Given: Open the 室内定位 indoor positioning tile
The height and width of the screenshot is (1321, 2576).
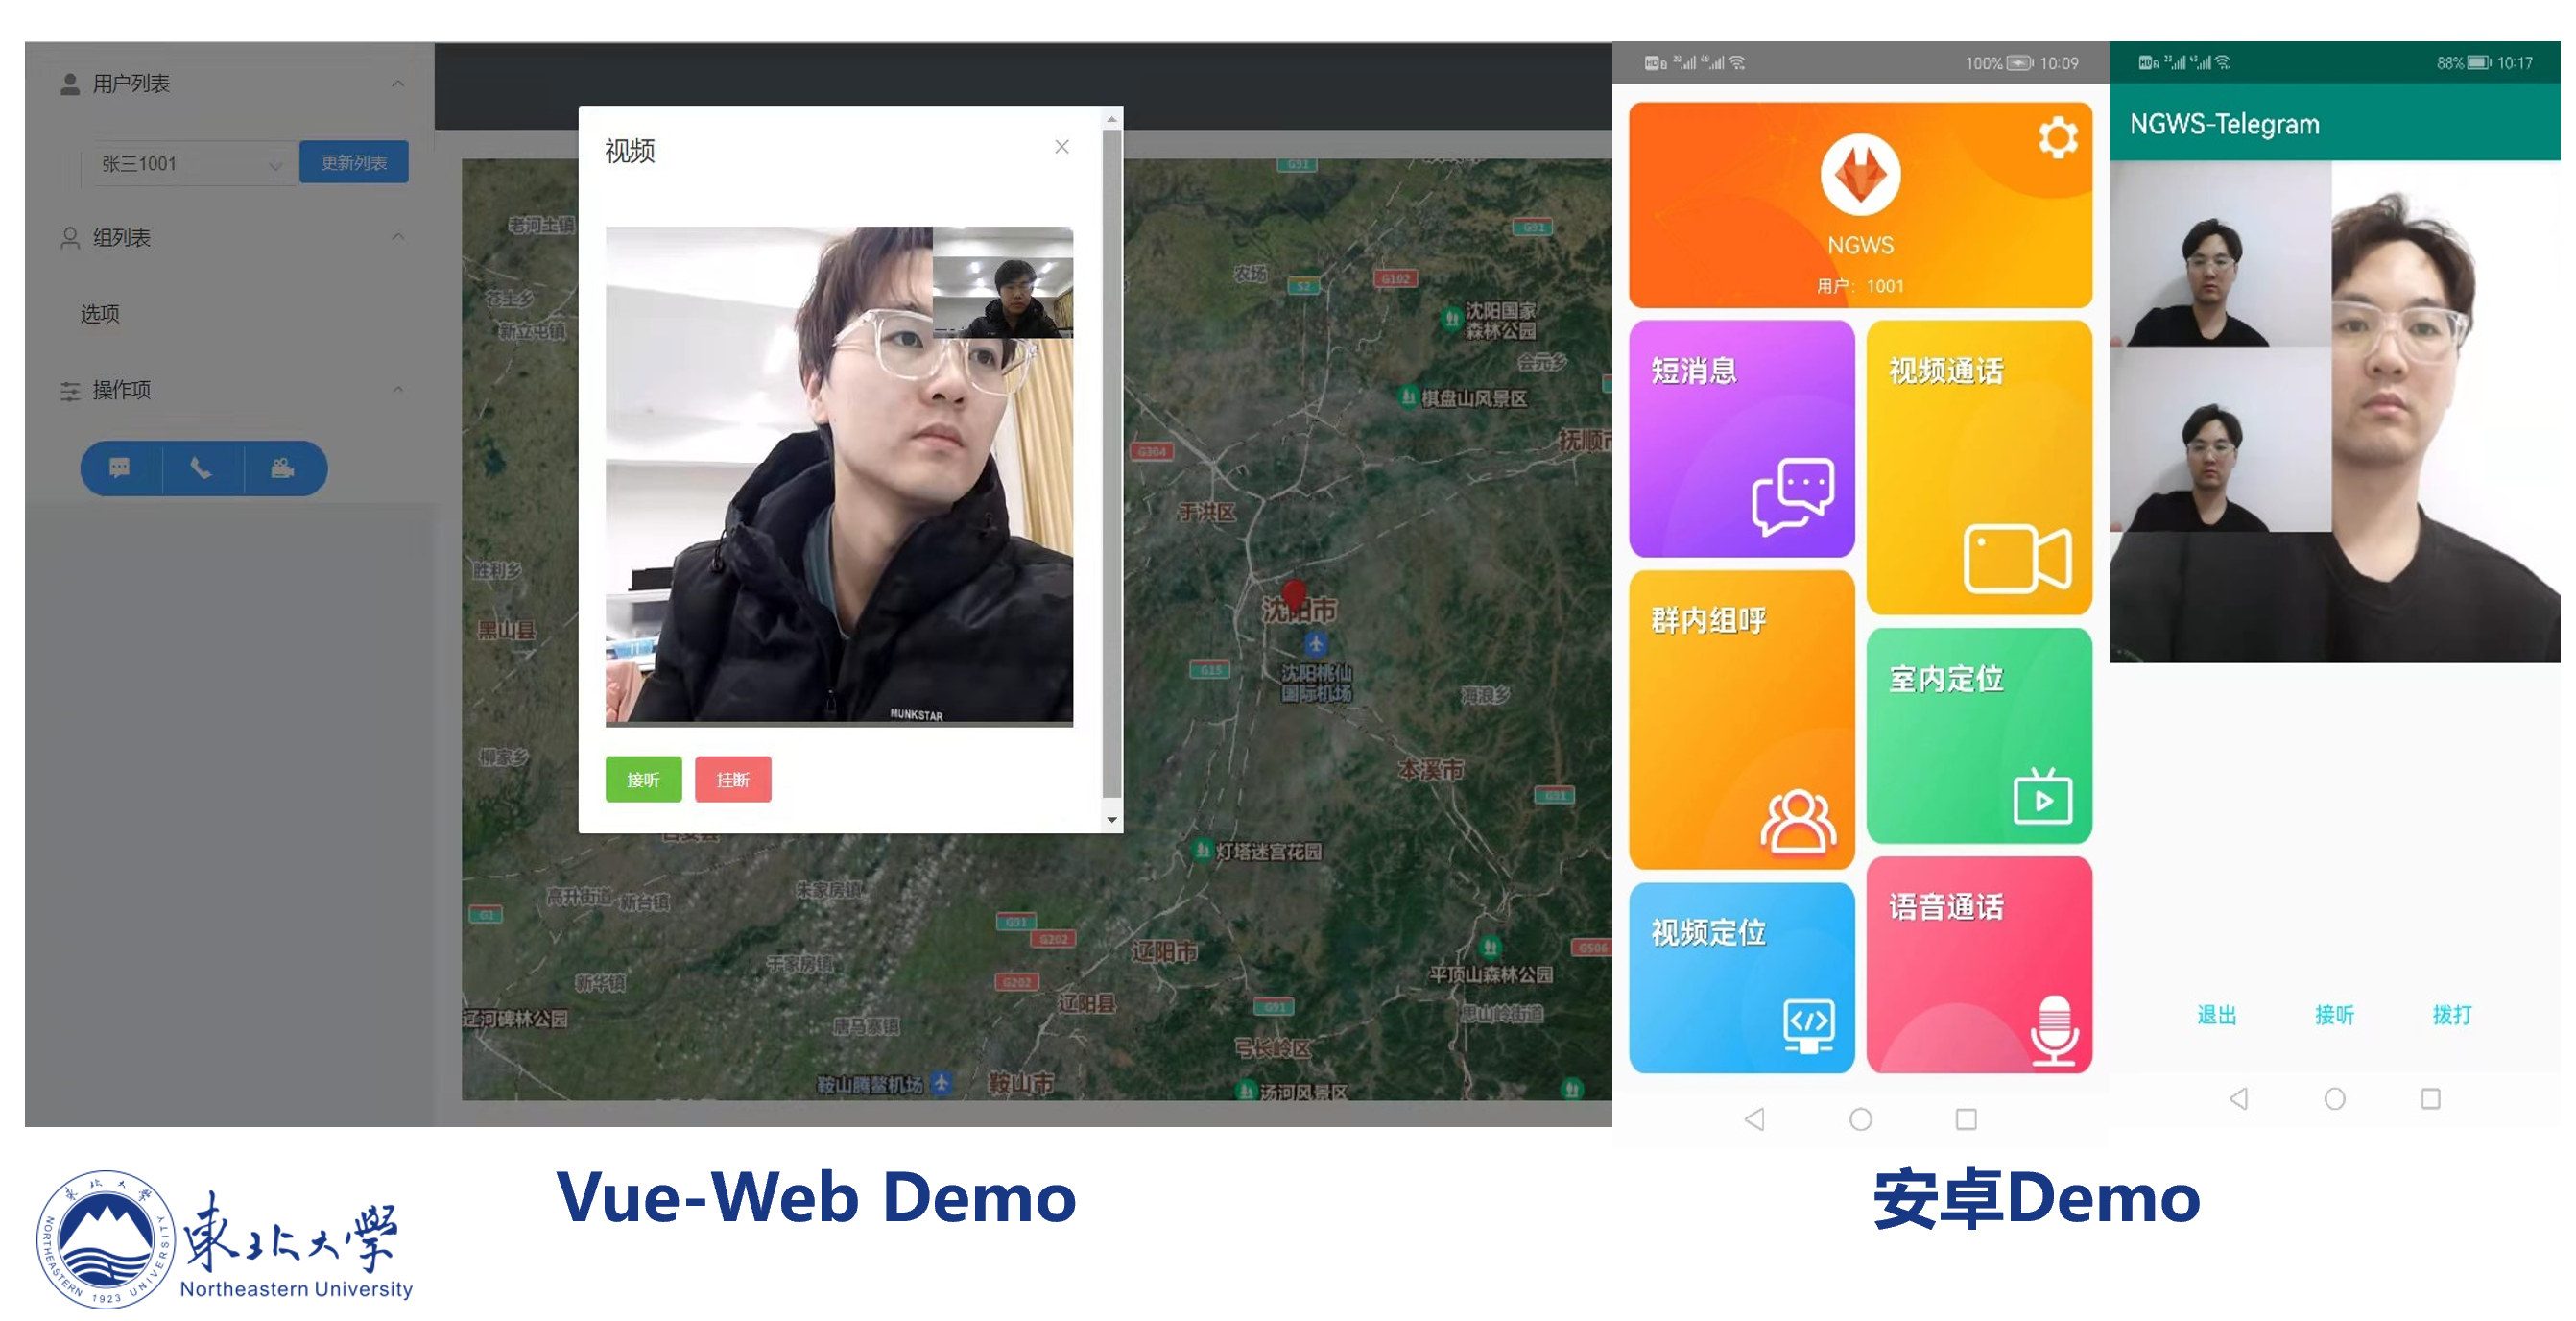Looking at the screenshot, I should click(x=1978, y=735).
